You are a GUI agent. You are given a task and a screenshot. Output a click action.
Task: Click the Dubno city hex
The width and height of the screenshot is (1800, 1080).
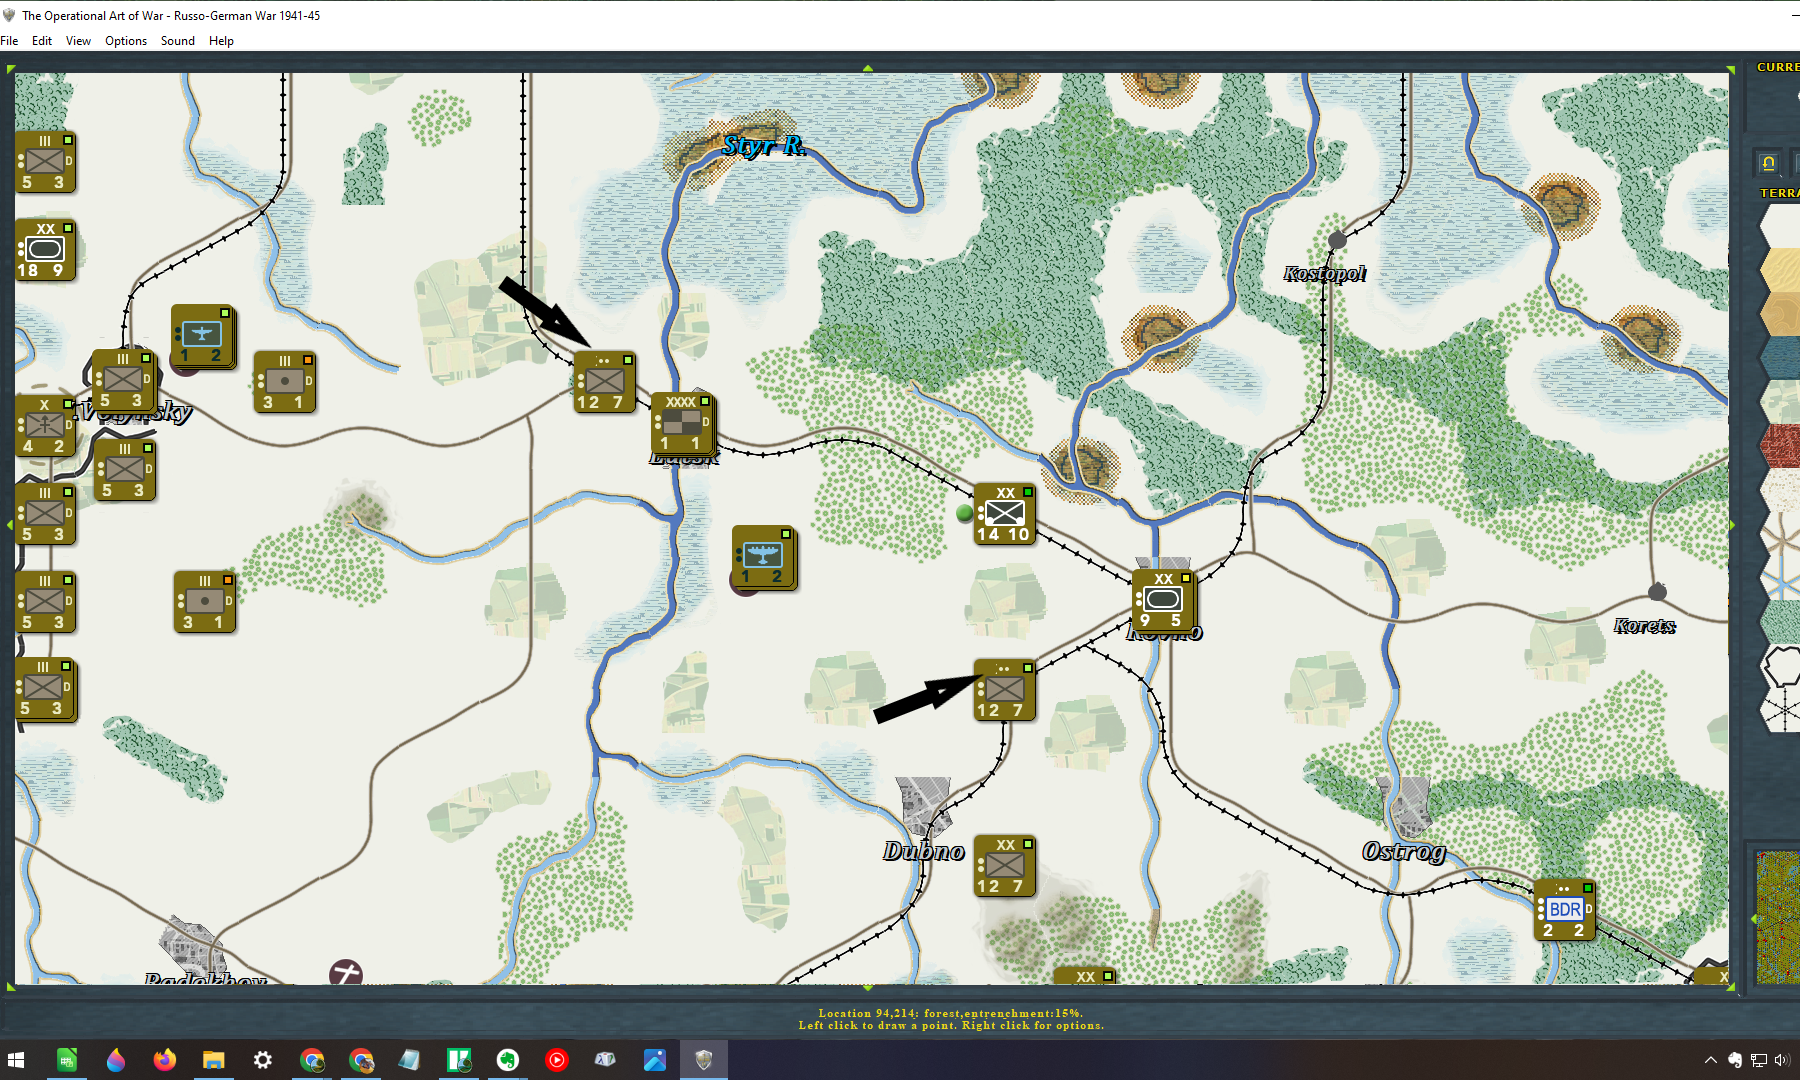[924, 805]
